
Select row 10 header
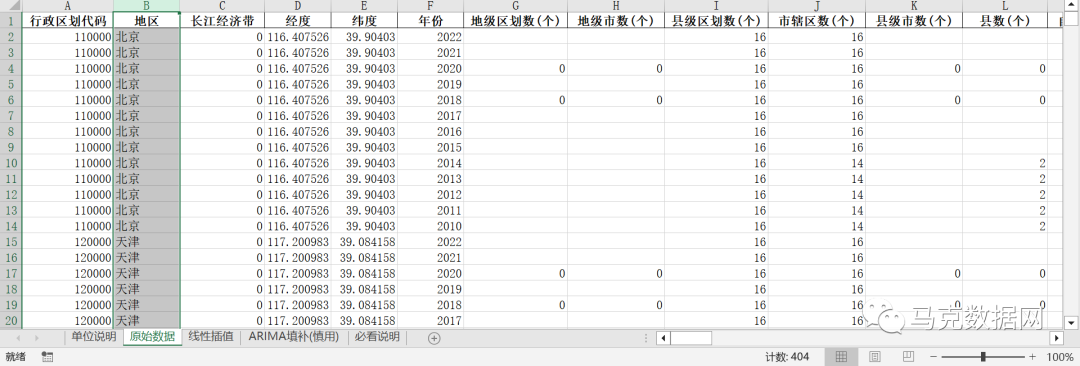coord(11,163)
